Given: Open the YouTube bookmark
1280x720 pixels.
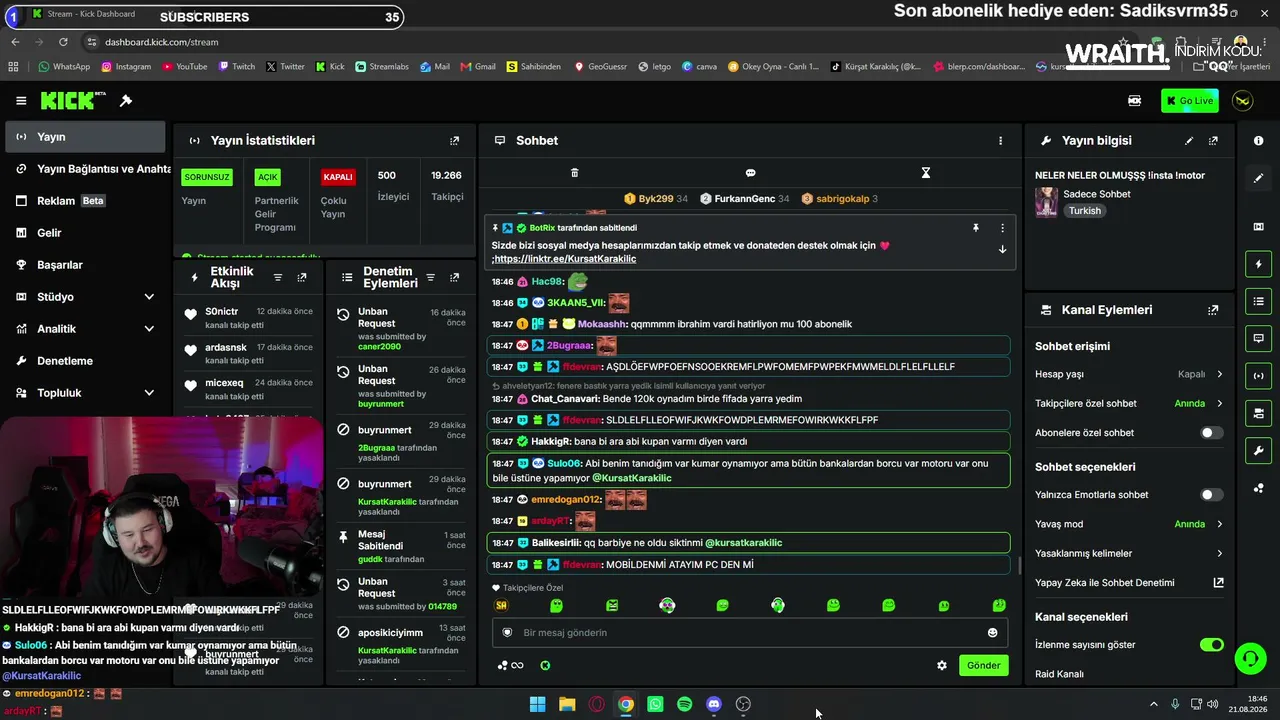Looking at the screenshot, I should pos(183,67).
